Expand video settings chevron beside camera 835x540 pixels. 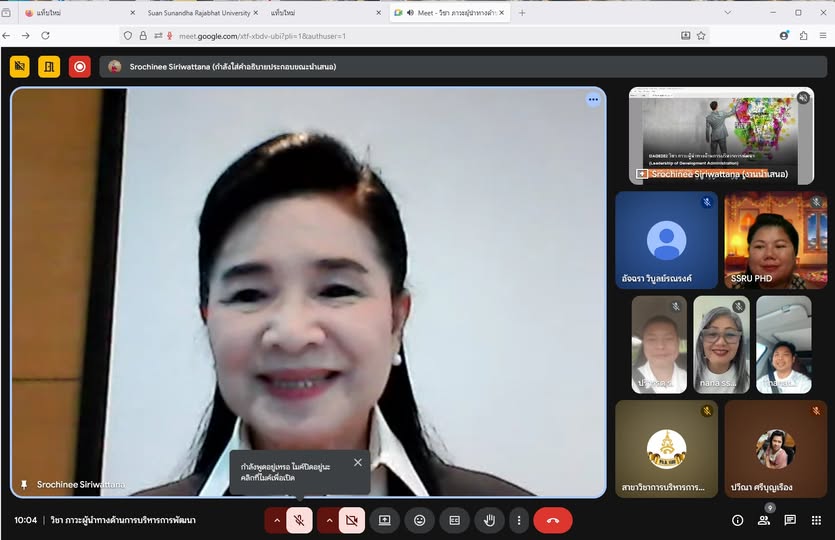[328, 520]
